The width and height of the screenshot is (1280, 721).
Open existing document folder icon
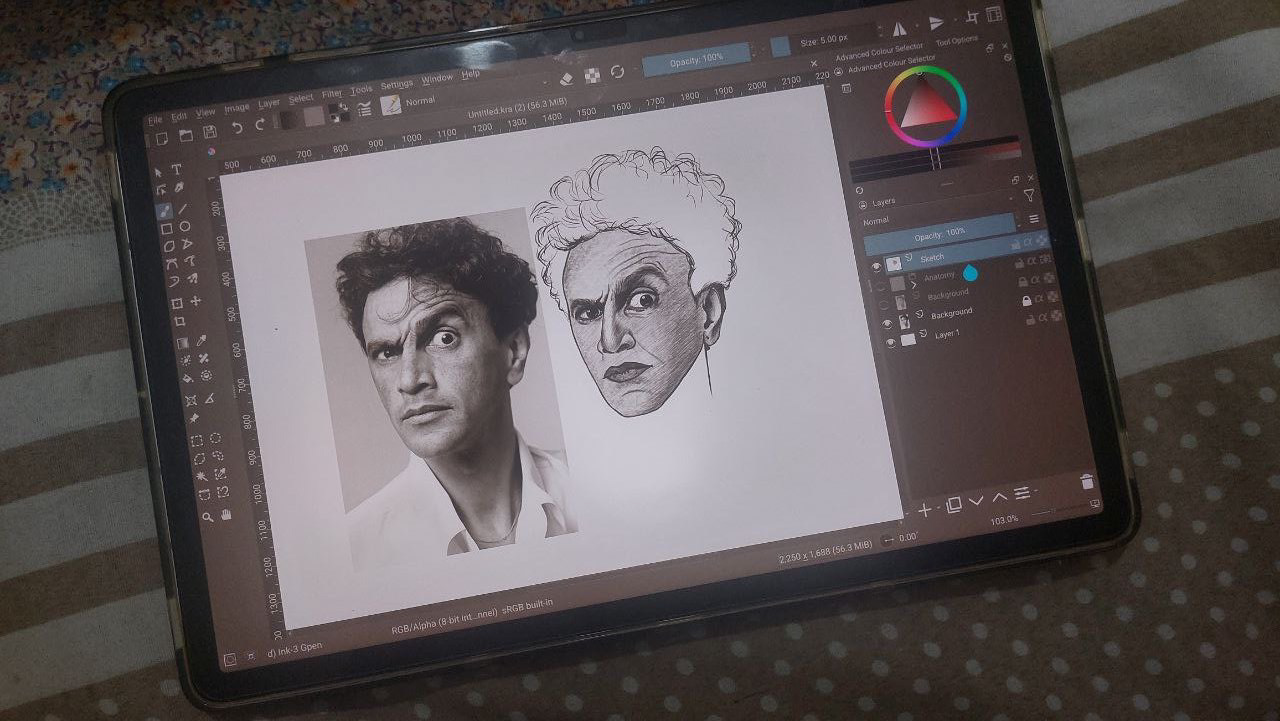186,135
